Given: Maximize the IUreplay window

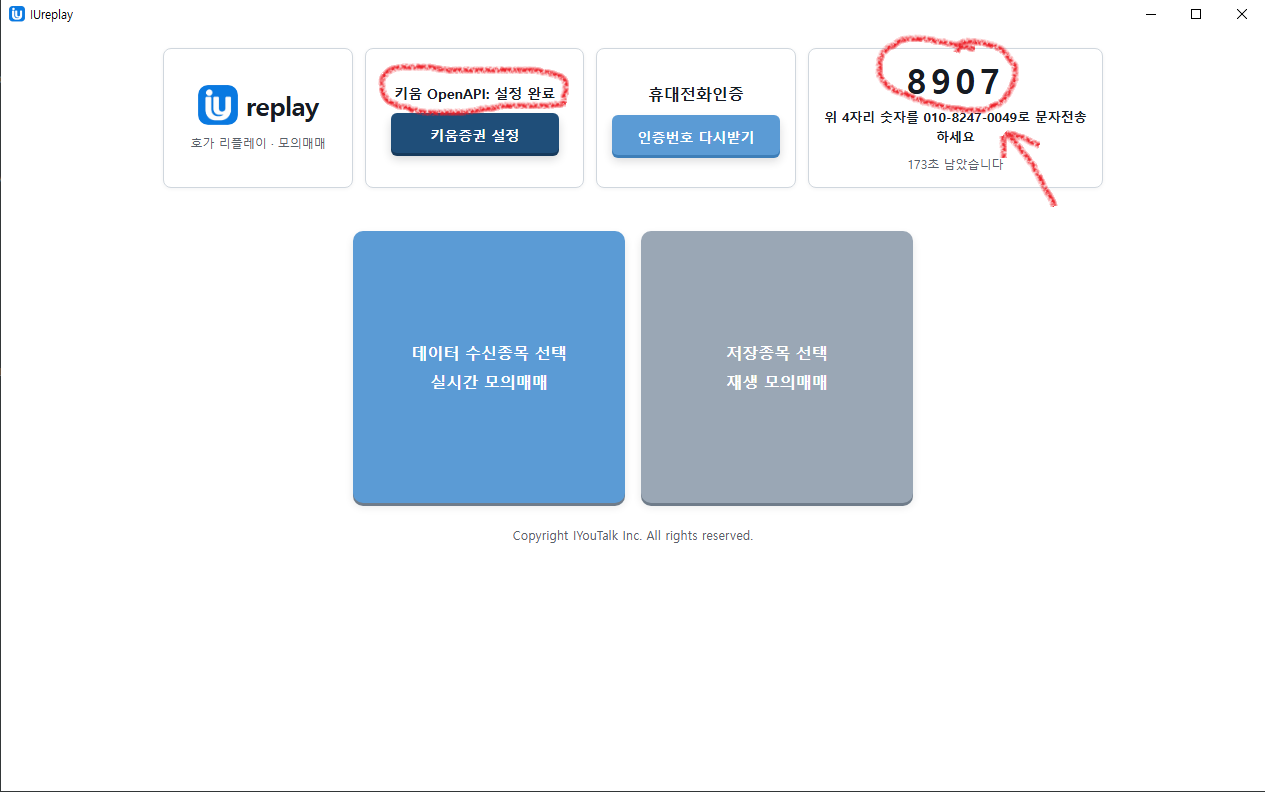Looking at the screenshot, I should [x=1196, y=14].
